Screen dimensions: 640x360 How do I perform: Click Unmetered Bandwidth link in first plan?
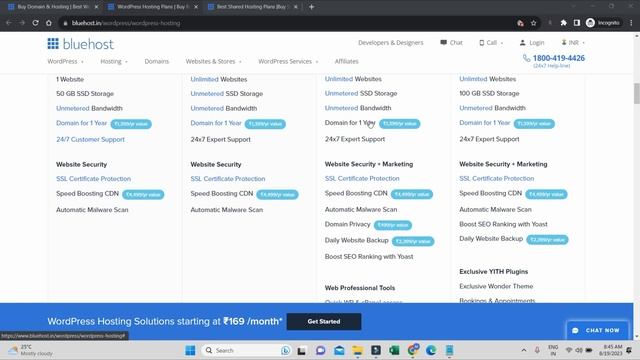(x=73, y=108)
